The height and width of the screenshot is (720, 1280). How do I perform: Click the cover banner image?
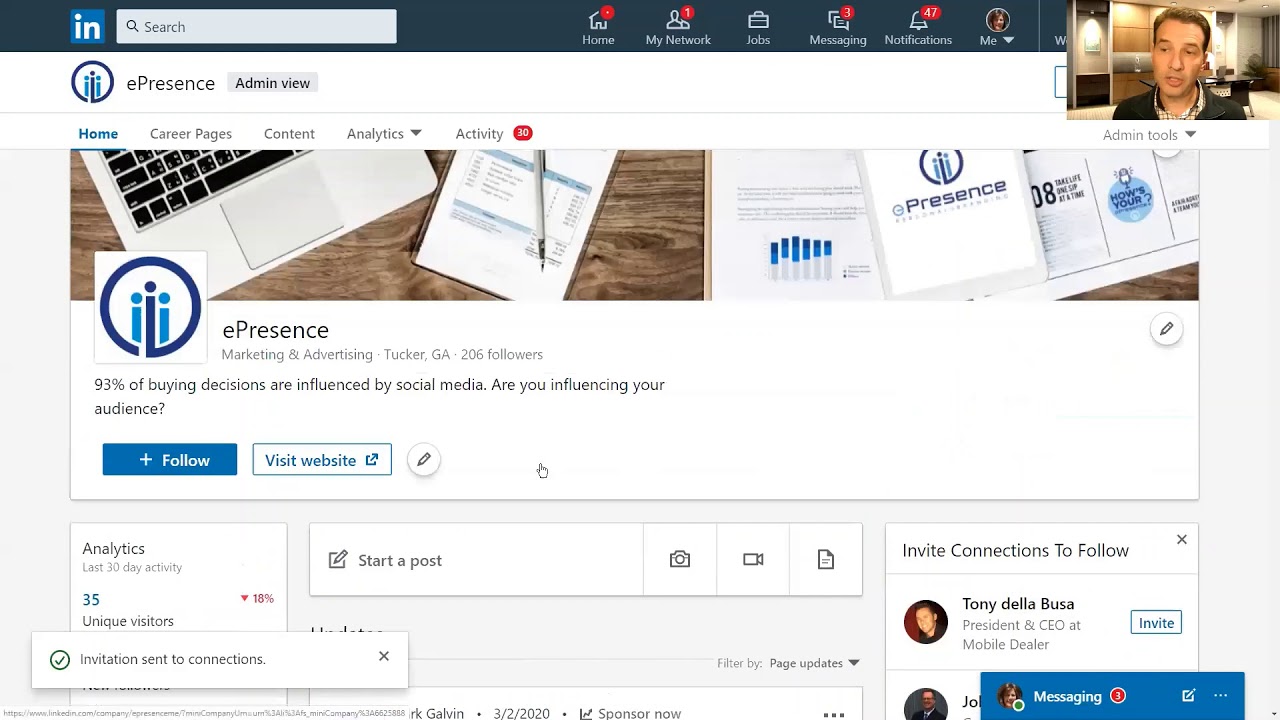tap(634, 225)
